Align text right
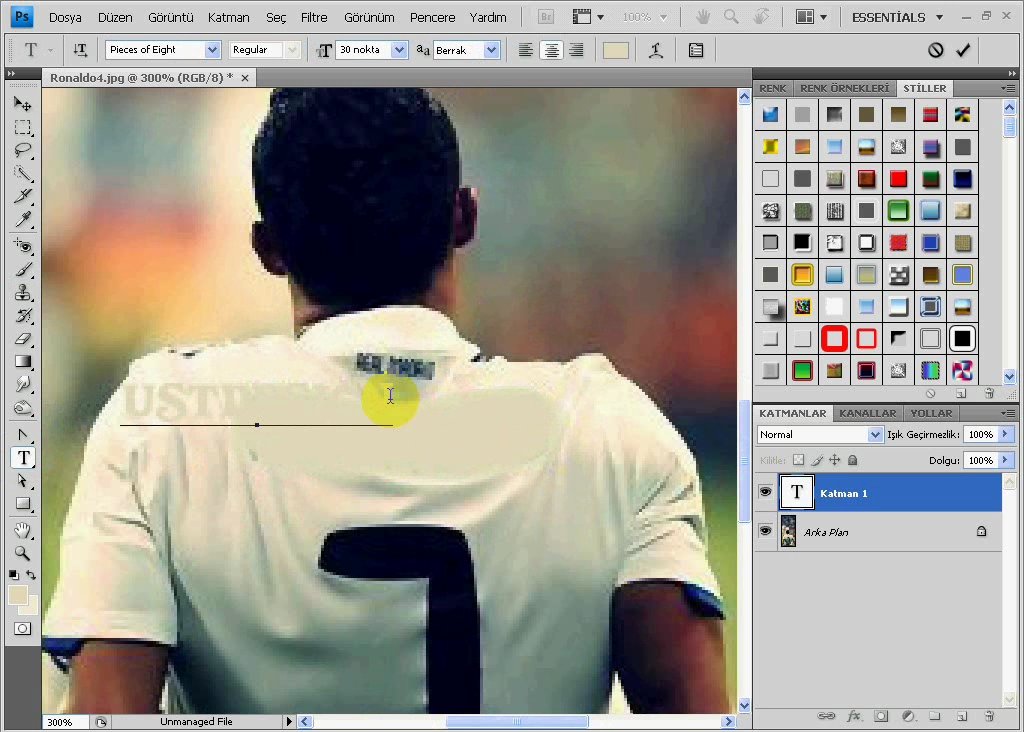Screen dimensions: 1024x732 [x=577, y=50]
